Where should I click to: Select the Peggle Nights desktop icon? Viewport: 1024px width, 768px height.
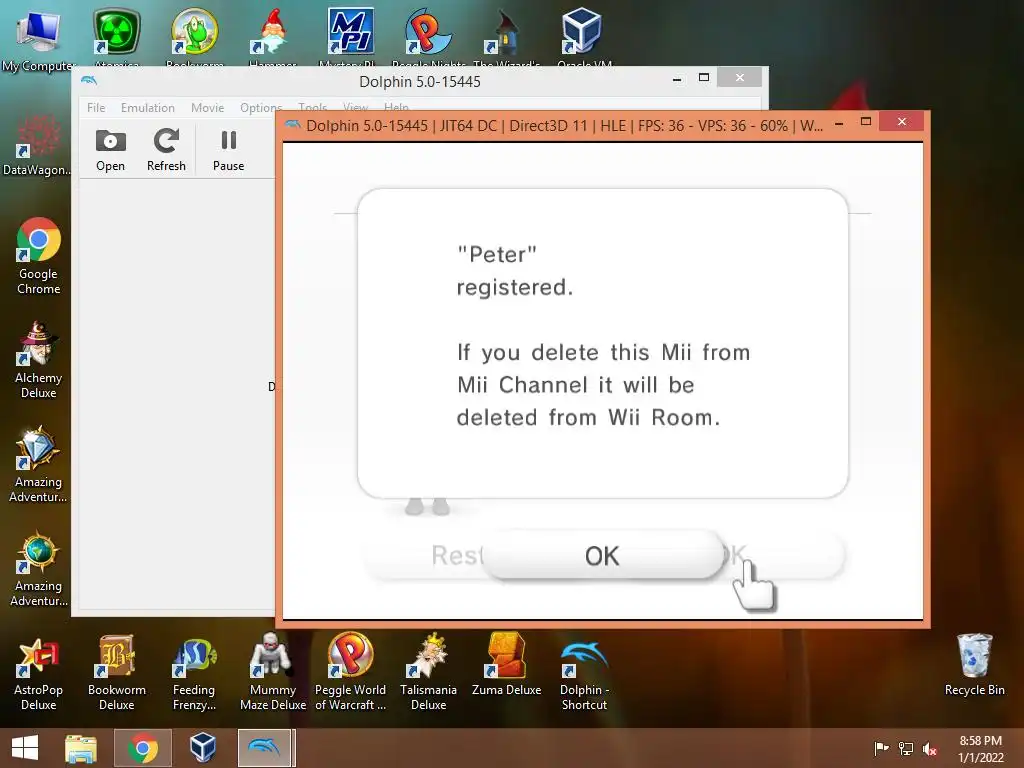[x=428, y=36]
